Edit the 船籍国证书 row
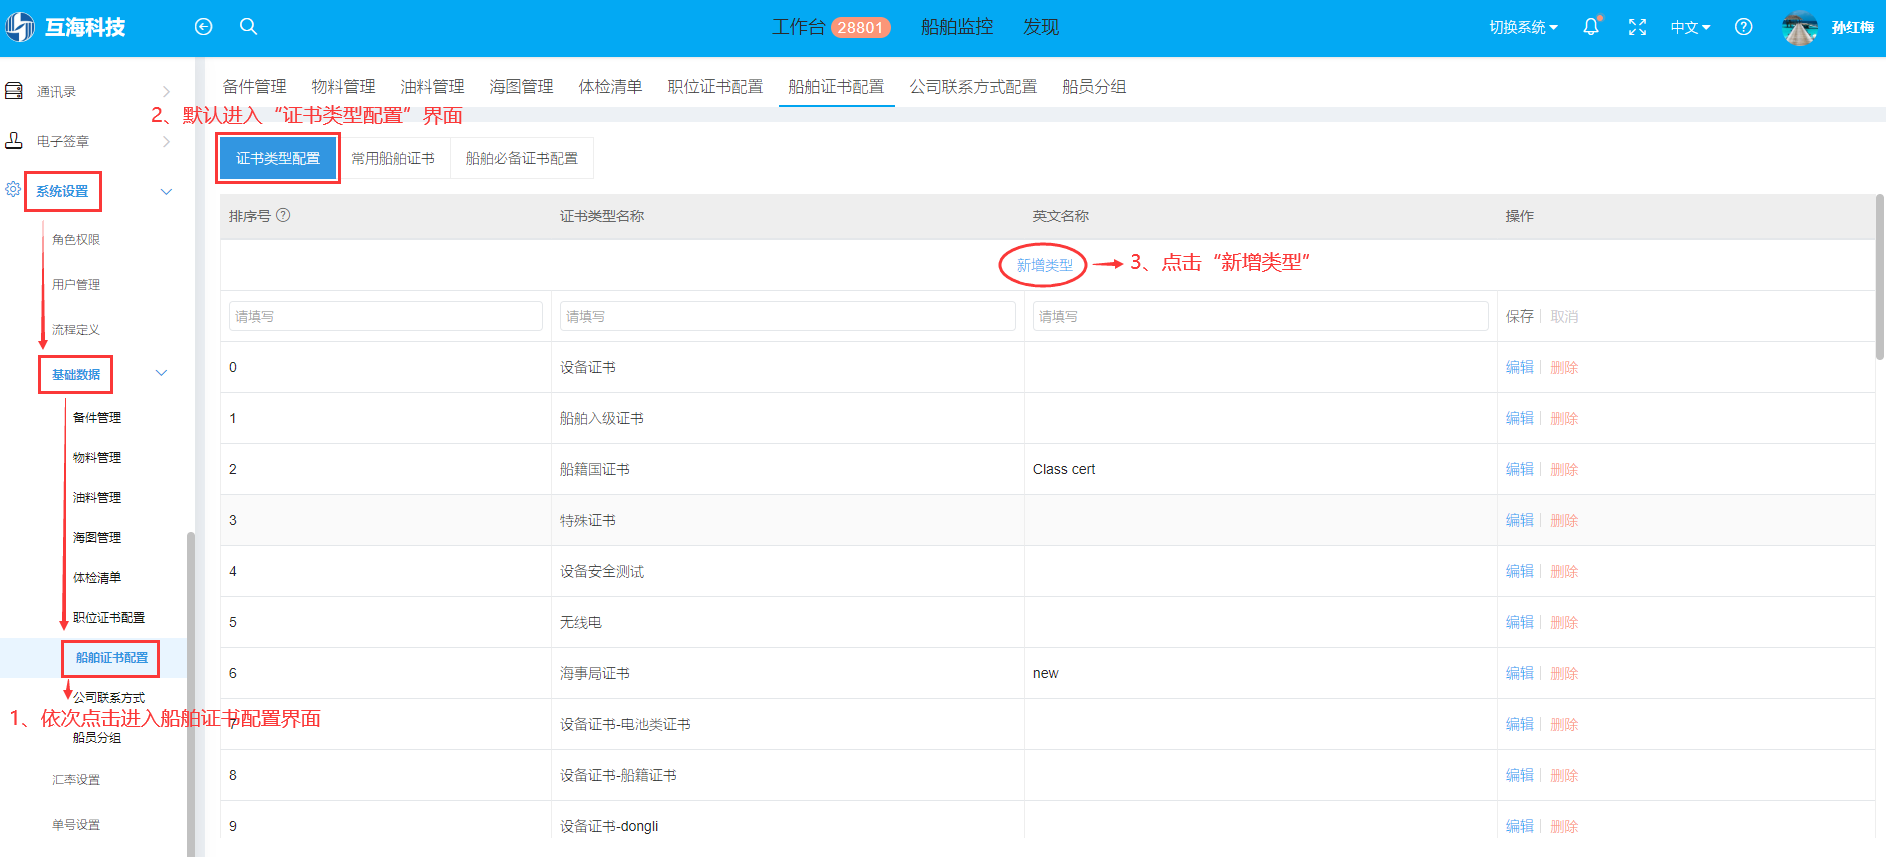 (x=1519, y=469)
